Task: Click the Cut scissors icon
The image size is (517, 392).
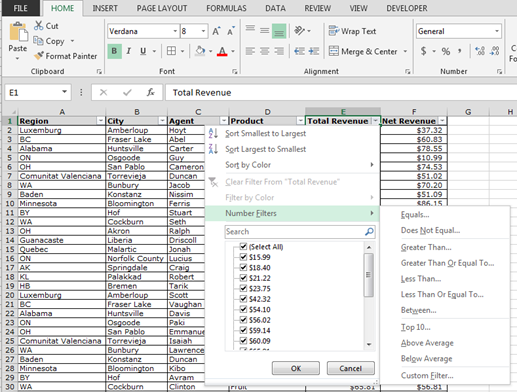Action: pos(39,26)
